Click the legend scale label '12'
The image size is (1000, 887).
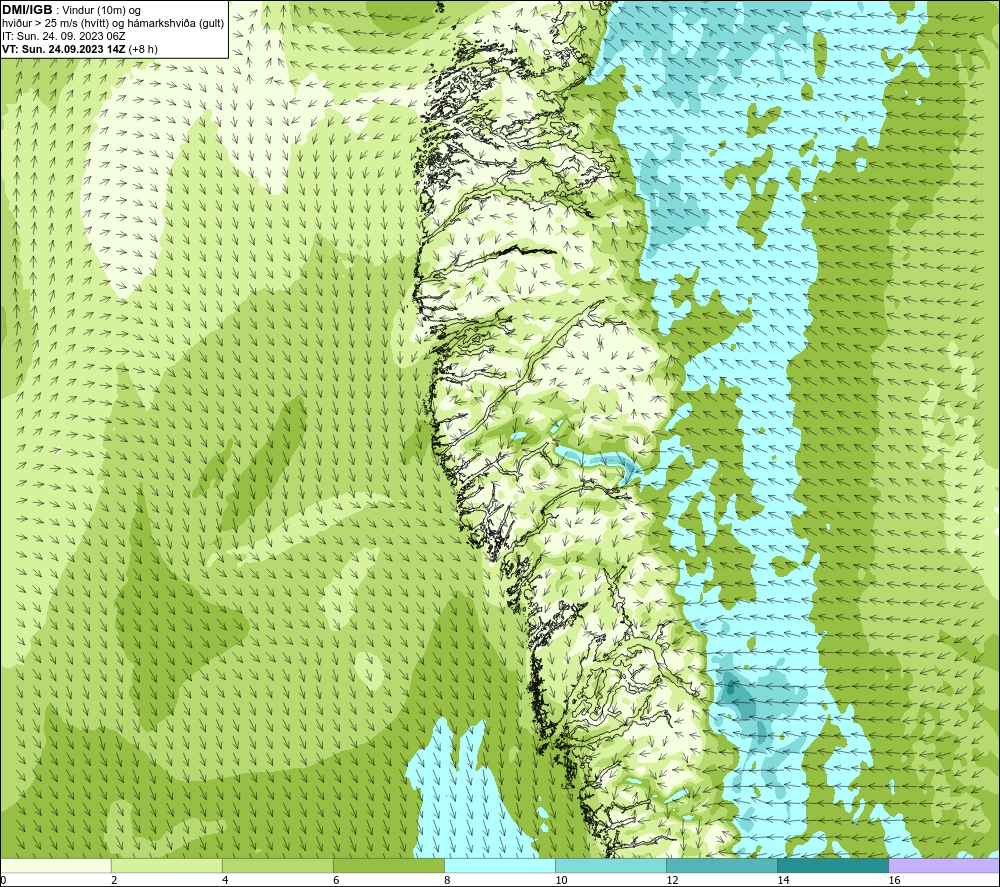672,880
